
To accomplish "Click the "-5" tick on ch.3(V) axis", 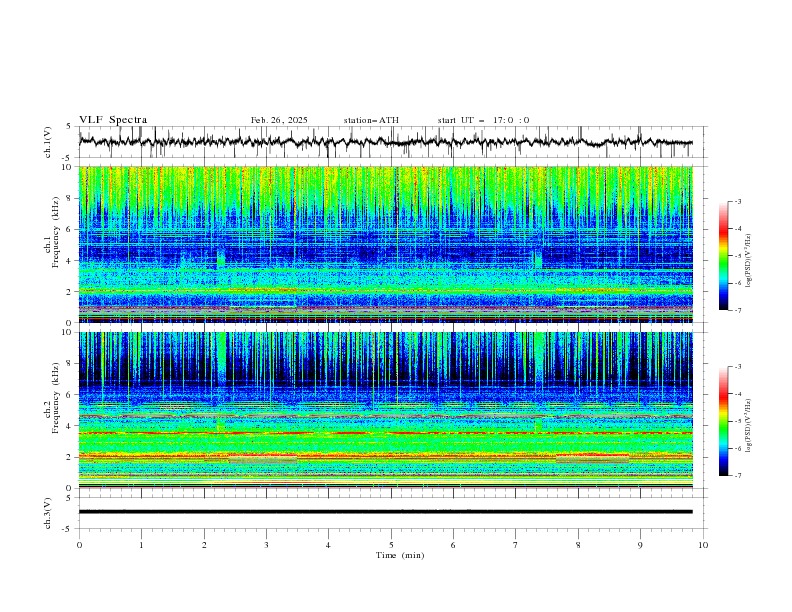I will click(x=68, y=529).
